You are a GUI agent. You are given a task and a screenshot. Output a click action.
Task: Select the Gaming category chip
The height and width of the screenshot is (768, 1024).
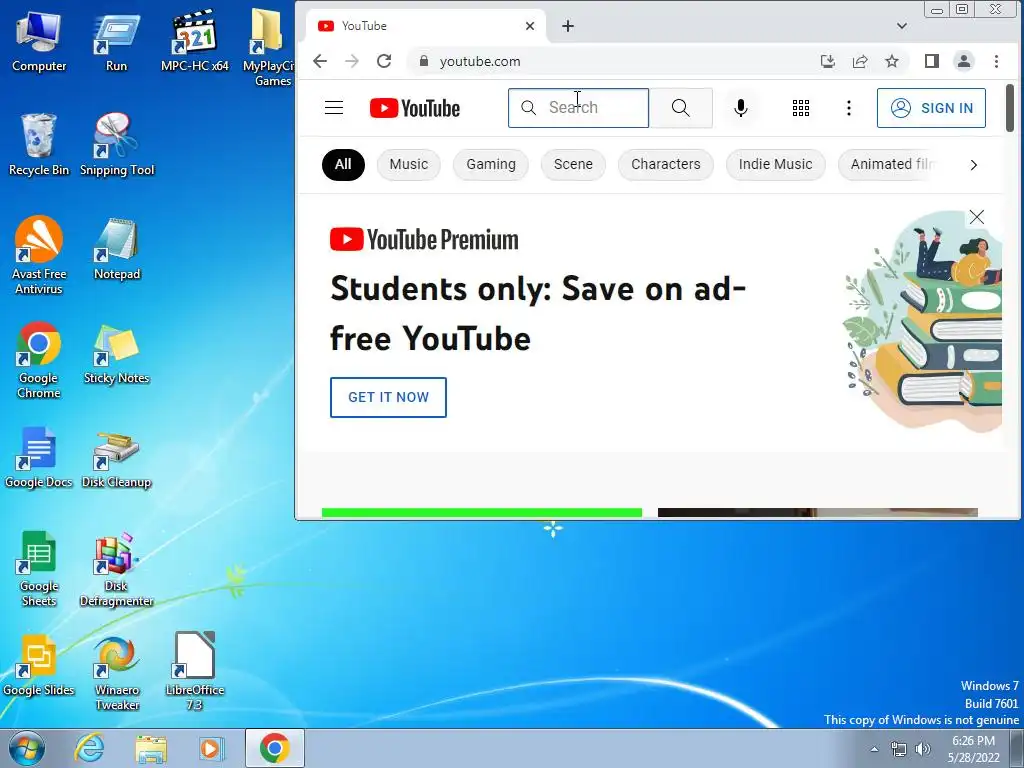490,165
